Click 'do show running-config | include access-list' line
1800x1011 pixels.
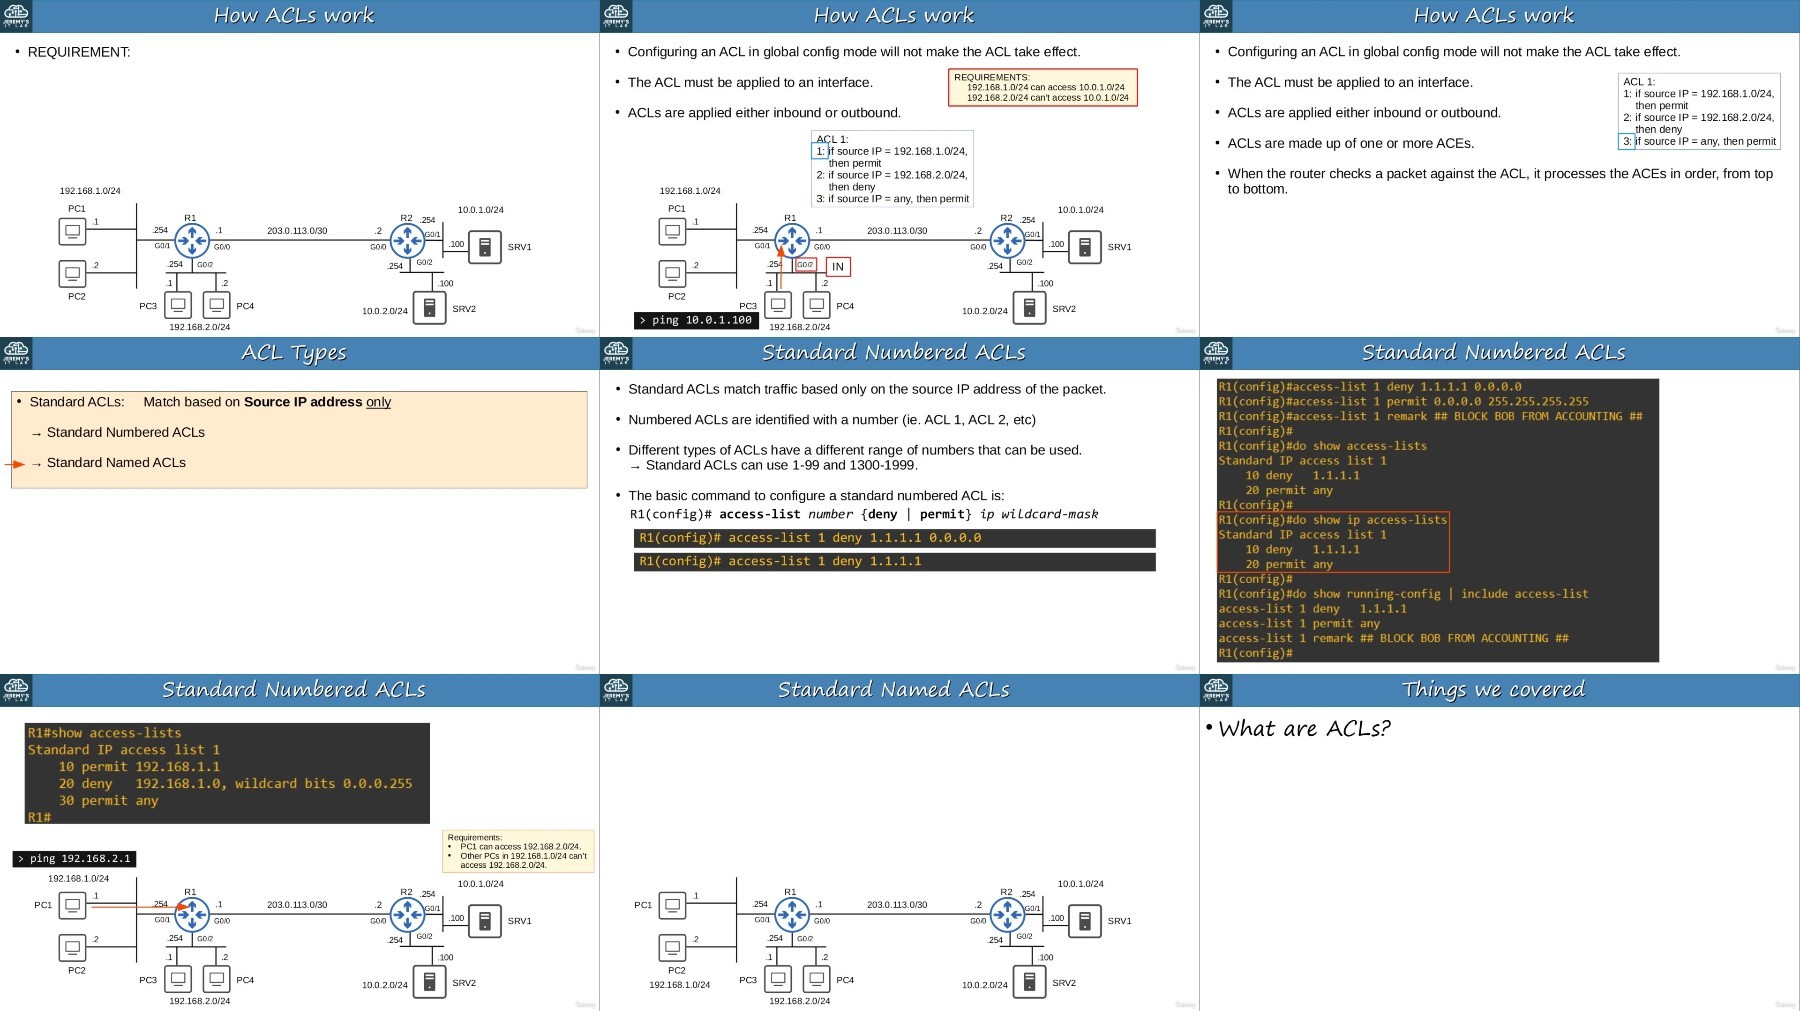coord(1403,594)
